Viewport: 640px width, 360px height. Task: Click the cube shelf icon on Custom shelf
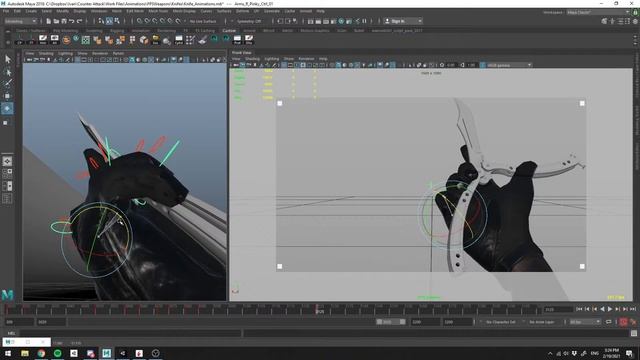coord(144,40)
